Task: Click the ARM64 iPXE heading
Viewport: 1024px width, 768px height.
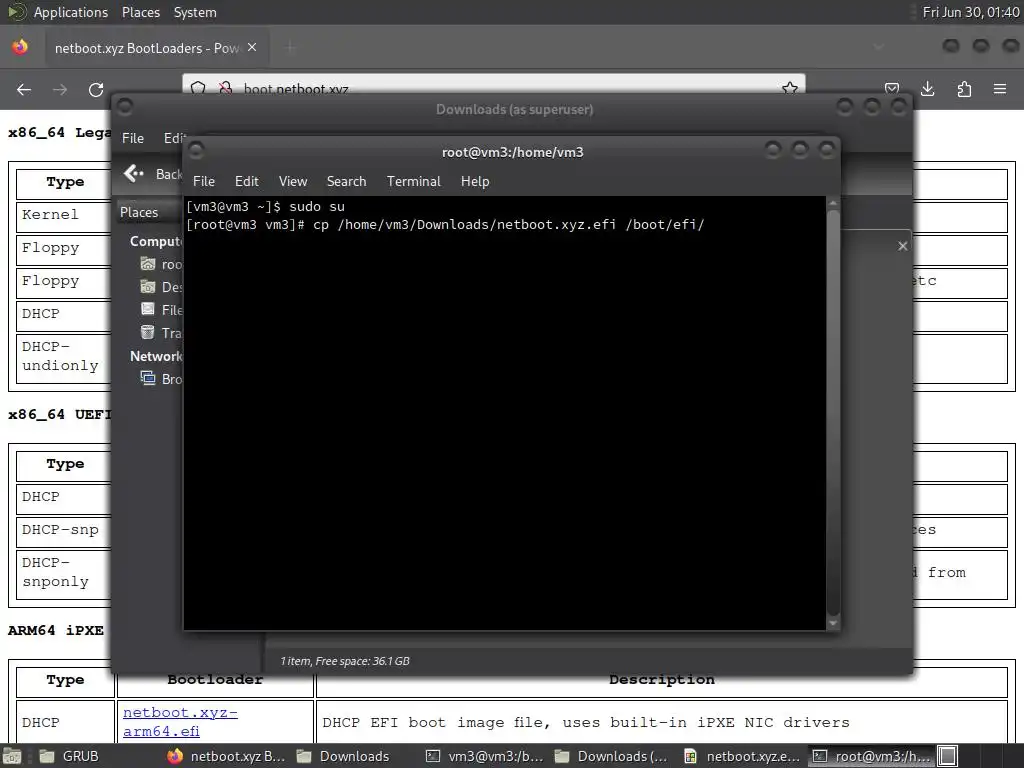Action: pyautogui.click(x=56, y=631)
